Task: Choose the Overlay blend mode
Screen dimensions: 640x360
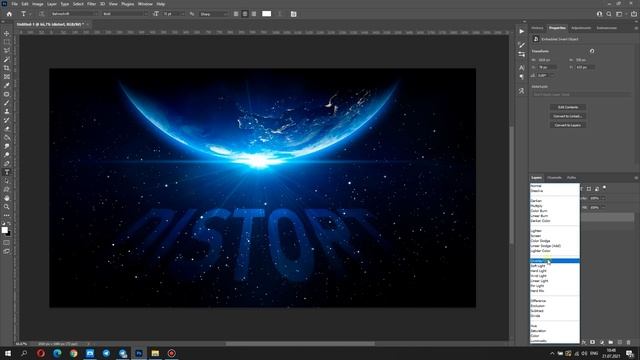Action: 554,261
